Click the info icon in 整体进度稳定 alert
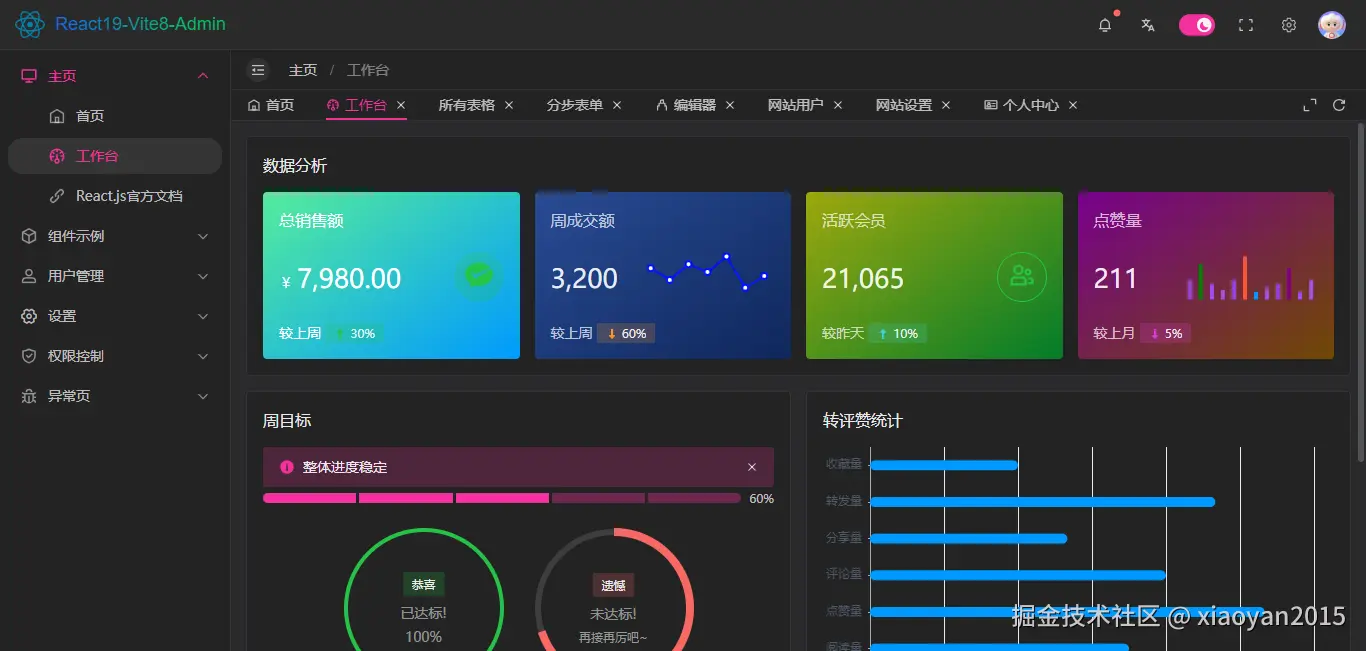 pos(287,467)
